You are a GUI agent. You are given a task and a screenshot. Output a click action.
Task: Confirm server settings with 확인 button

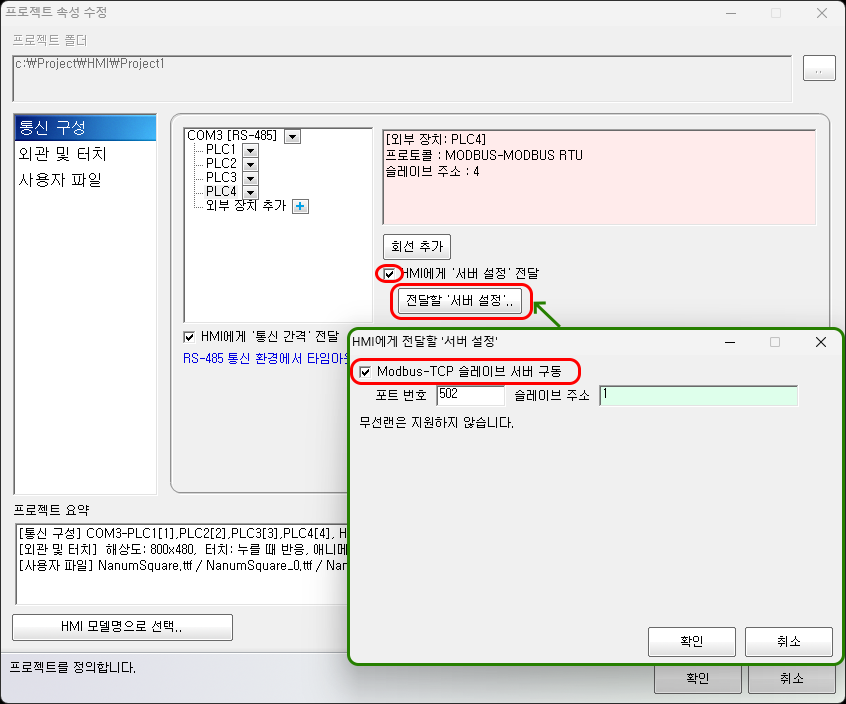pos(692,642)
